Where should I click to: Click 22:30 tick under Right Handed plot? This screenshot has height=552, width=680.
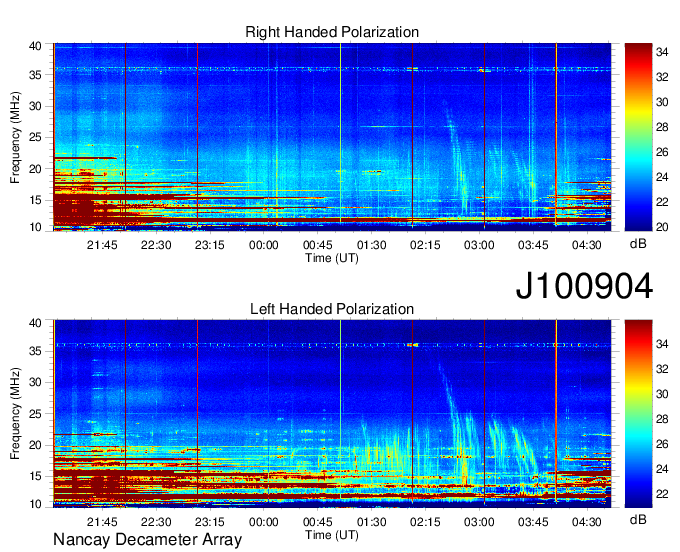tap(156, 245)
